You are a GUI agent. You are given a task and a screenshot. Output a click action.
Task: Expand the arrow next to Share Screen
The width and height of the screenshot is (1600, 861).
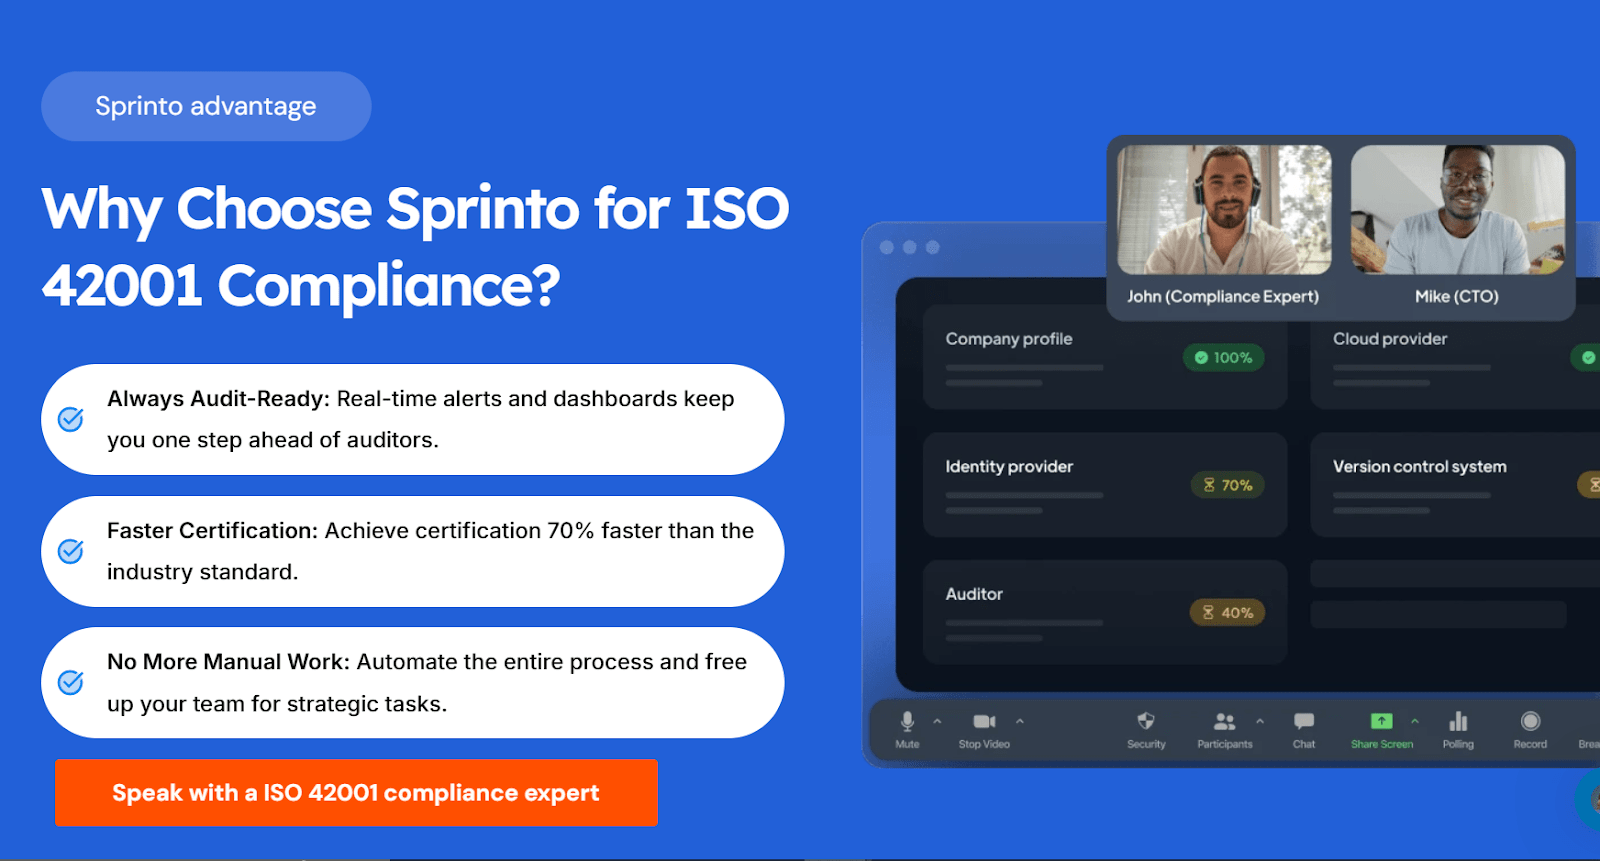(x=1415, y=720)
